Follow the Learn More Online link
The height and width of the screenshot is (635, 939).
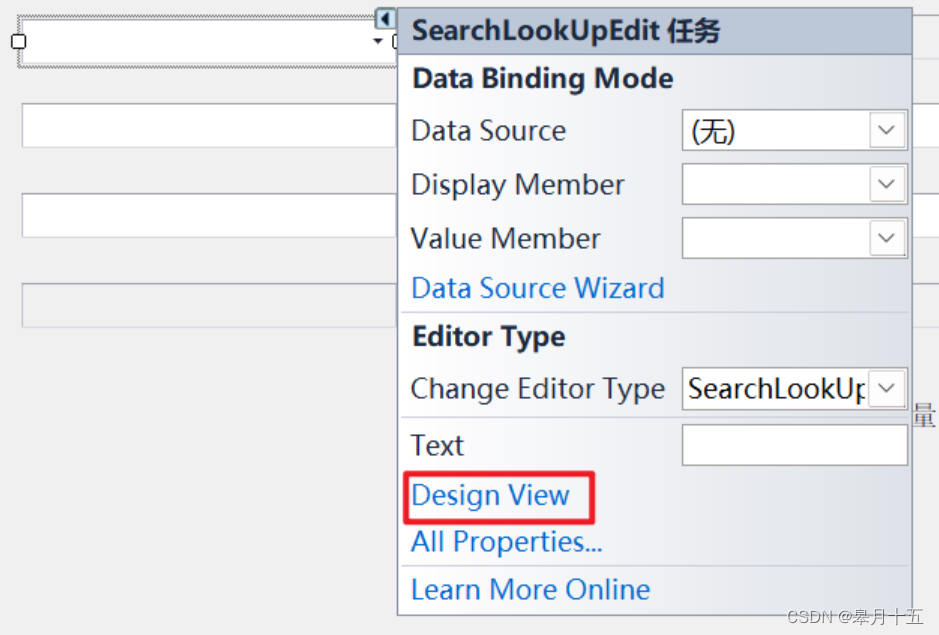click(x=531, y=589)
